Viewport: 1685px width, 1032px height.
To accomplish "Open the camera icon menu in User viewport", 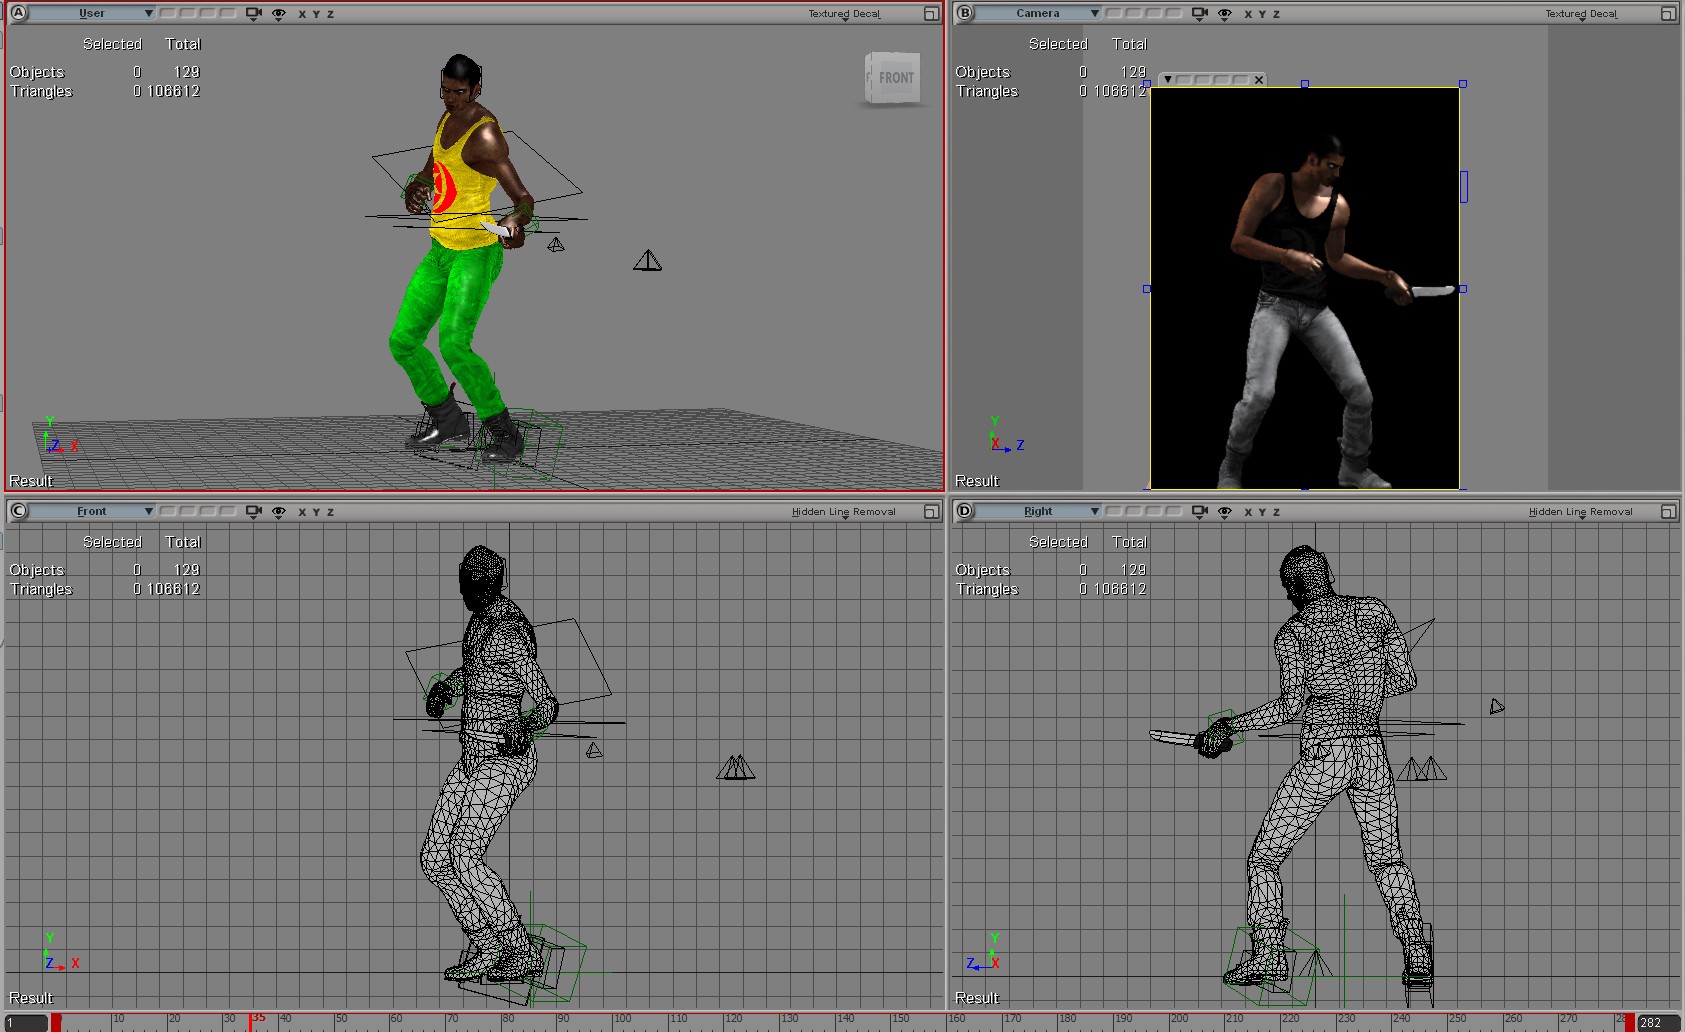I will pyautogui.click(x=254, y=14).
